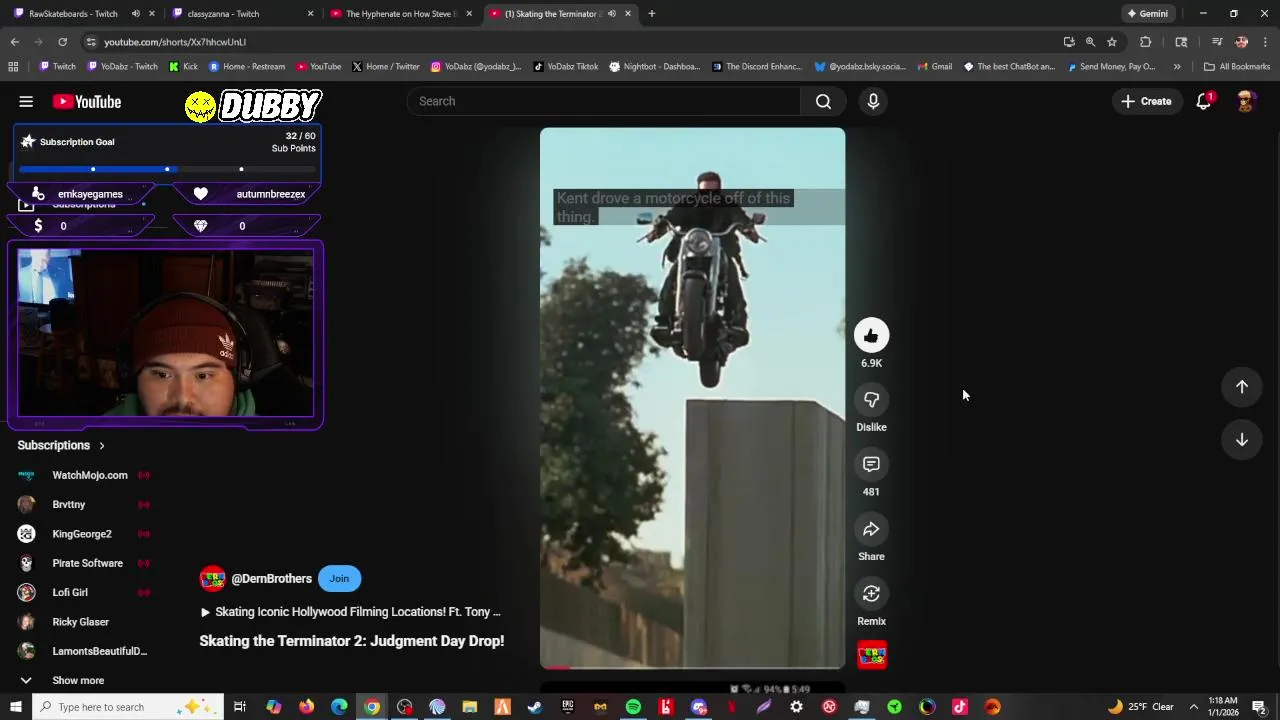Click the Dislike thumbs down icon
The height and width of the screenshot is (720, 1280).
coord(871,400)
